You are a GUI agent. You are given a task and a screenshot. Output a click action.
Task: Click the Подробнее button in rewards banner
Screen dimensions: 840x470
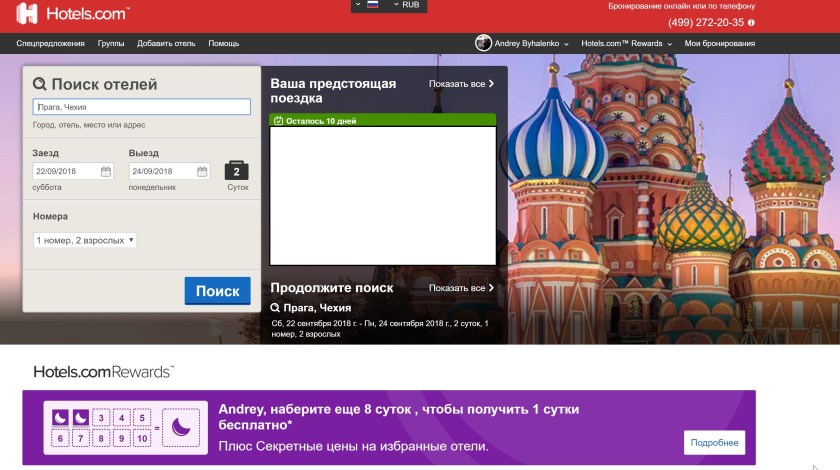click(x=714, y=443)
